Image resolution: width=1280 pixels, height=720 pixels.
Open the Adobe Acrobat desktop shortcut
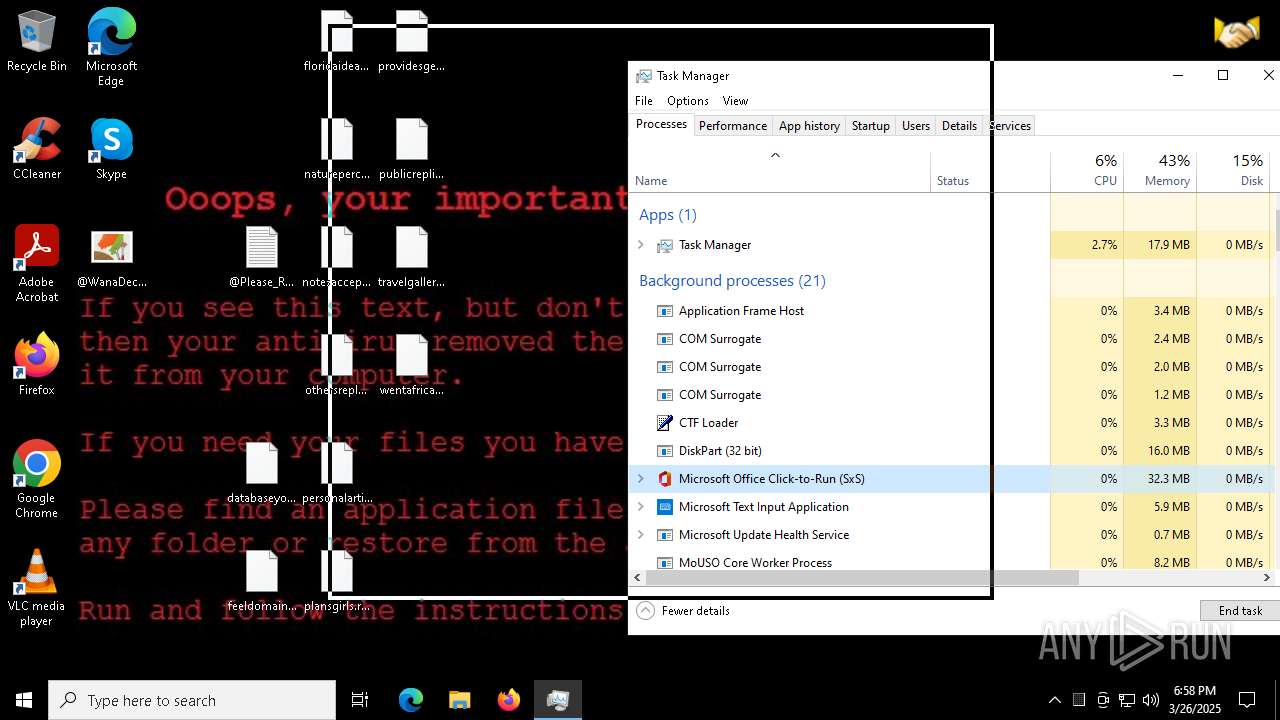[x=37, y=263]
